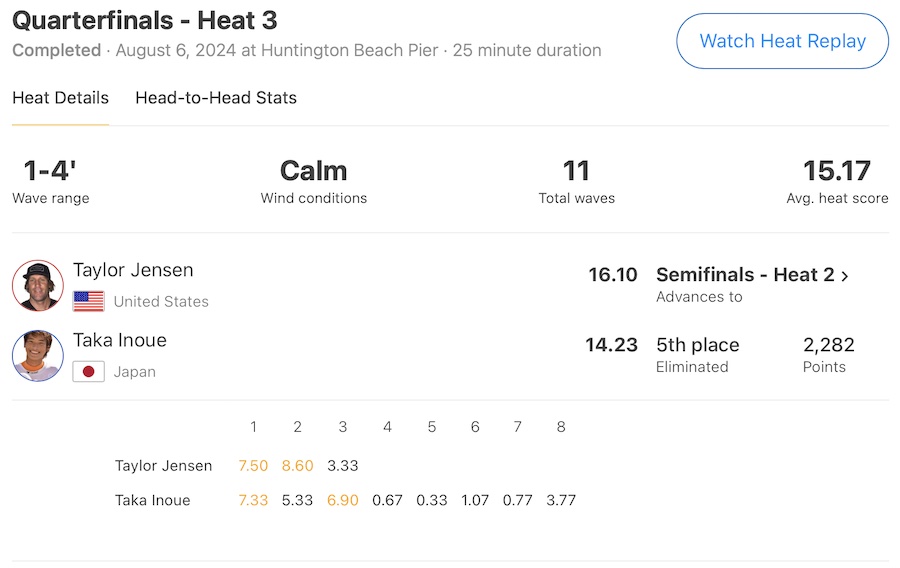Click the United States flag icon
Viewport: 900px width, 568px height.
(x=89, y=301)
